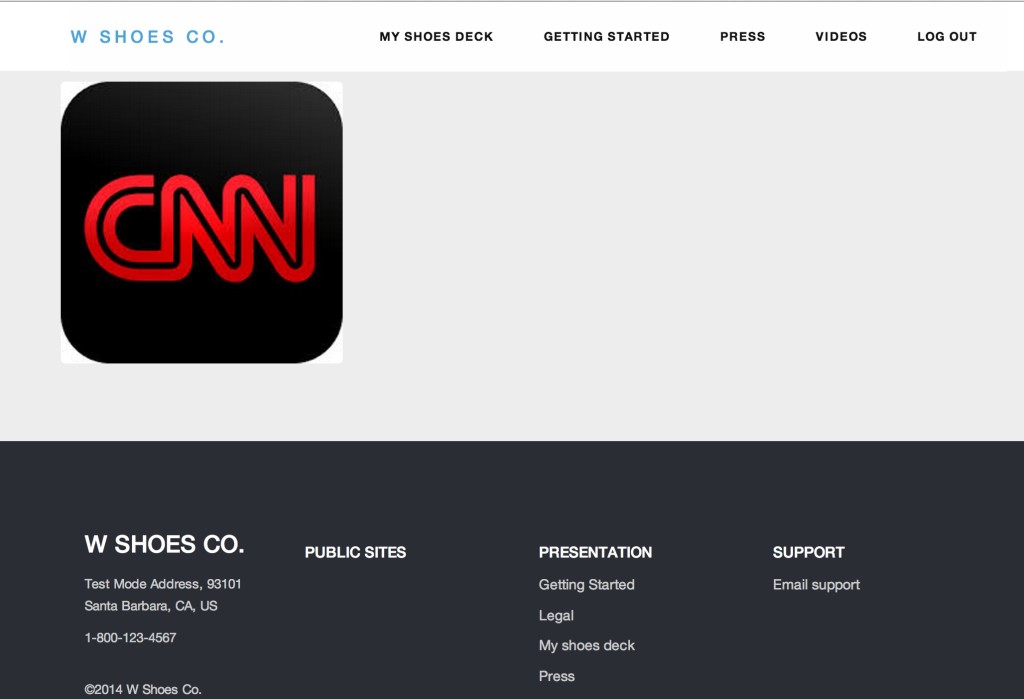Select VIDEOS in the top menu
Viewport: 1024px width, 699px height.
click(x=841, y=37)
